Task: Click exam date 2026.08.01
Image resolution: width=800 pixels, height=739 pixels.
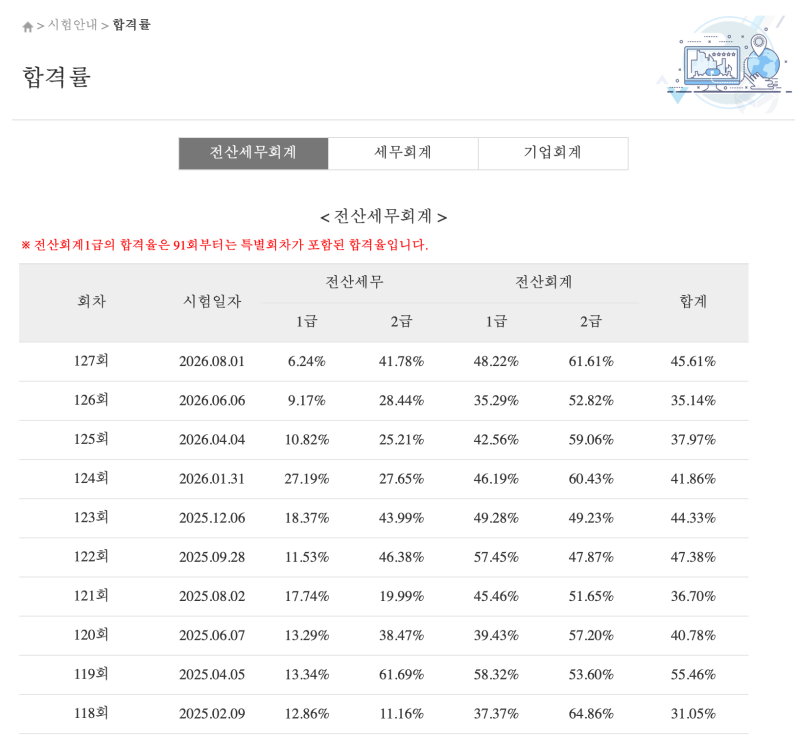Action: point(212,362)
